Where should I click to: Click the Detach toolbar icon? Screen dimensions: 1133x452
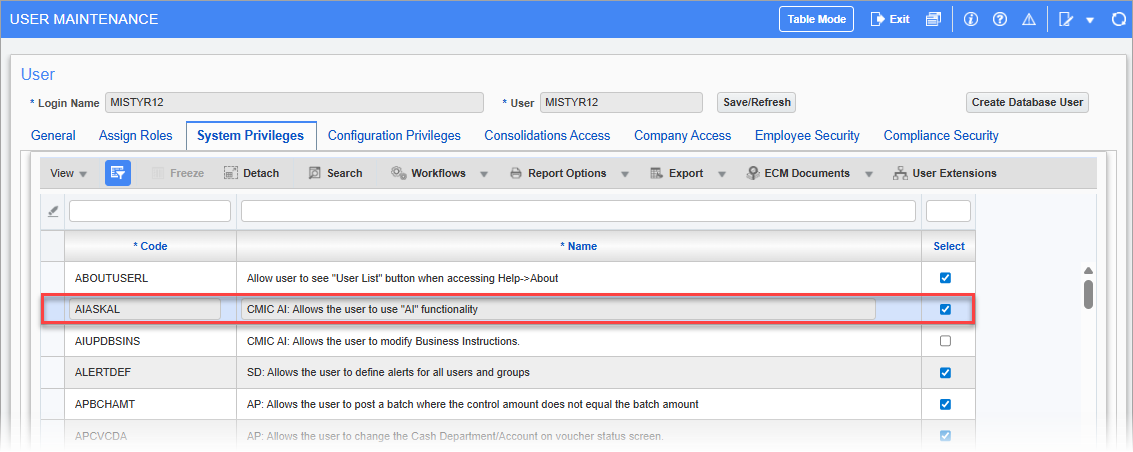(x=231, y=173)
